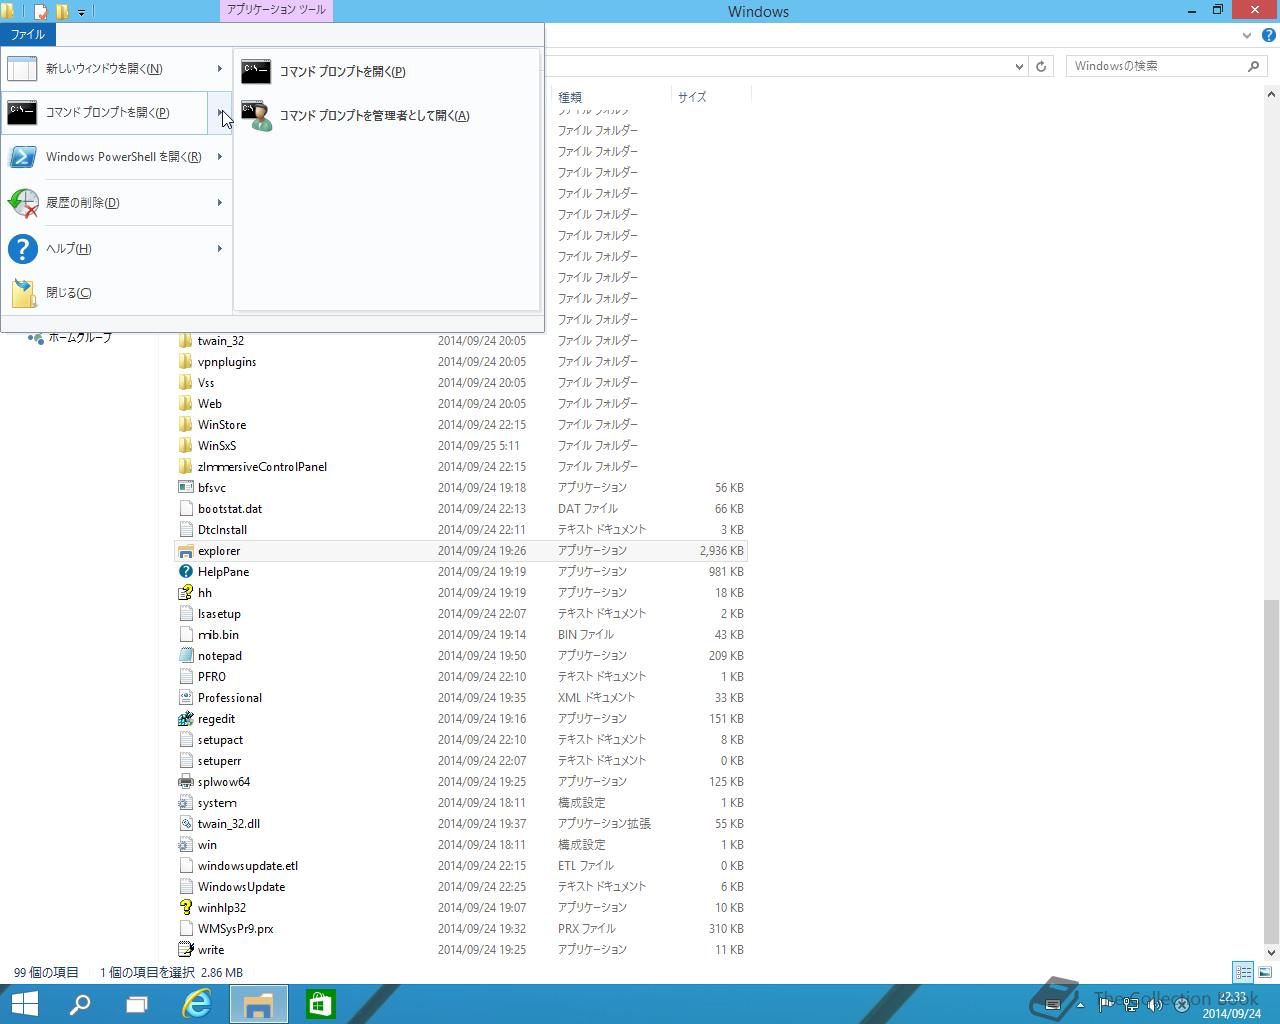Click the new window icon in menu

(x=22, y=69)
